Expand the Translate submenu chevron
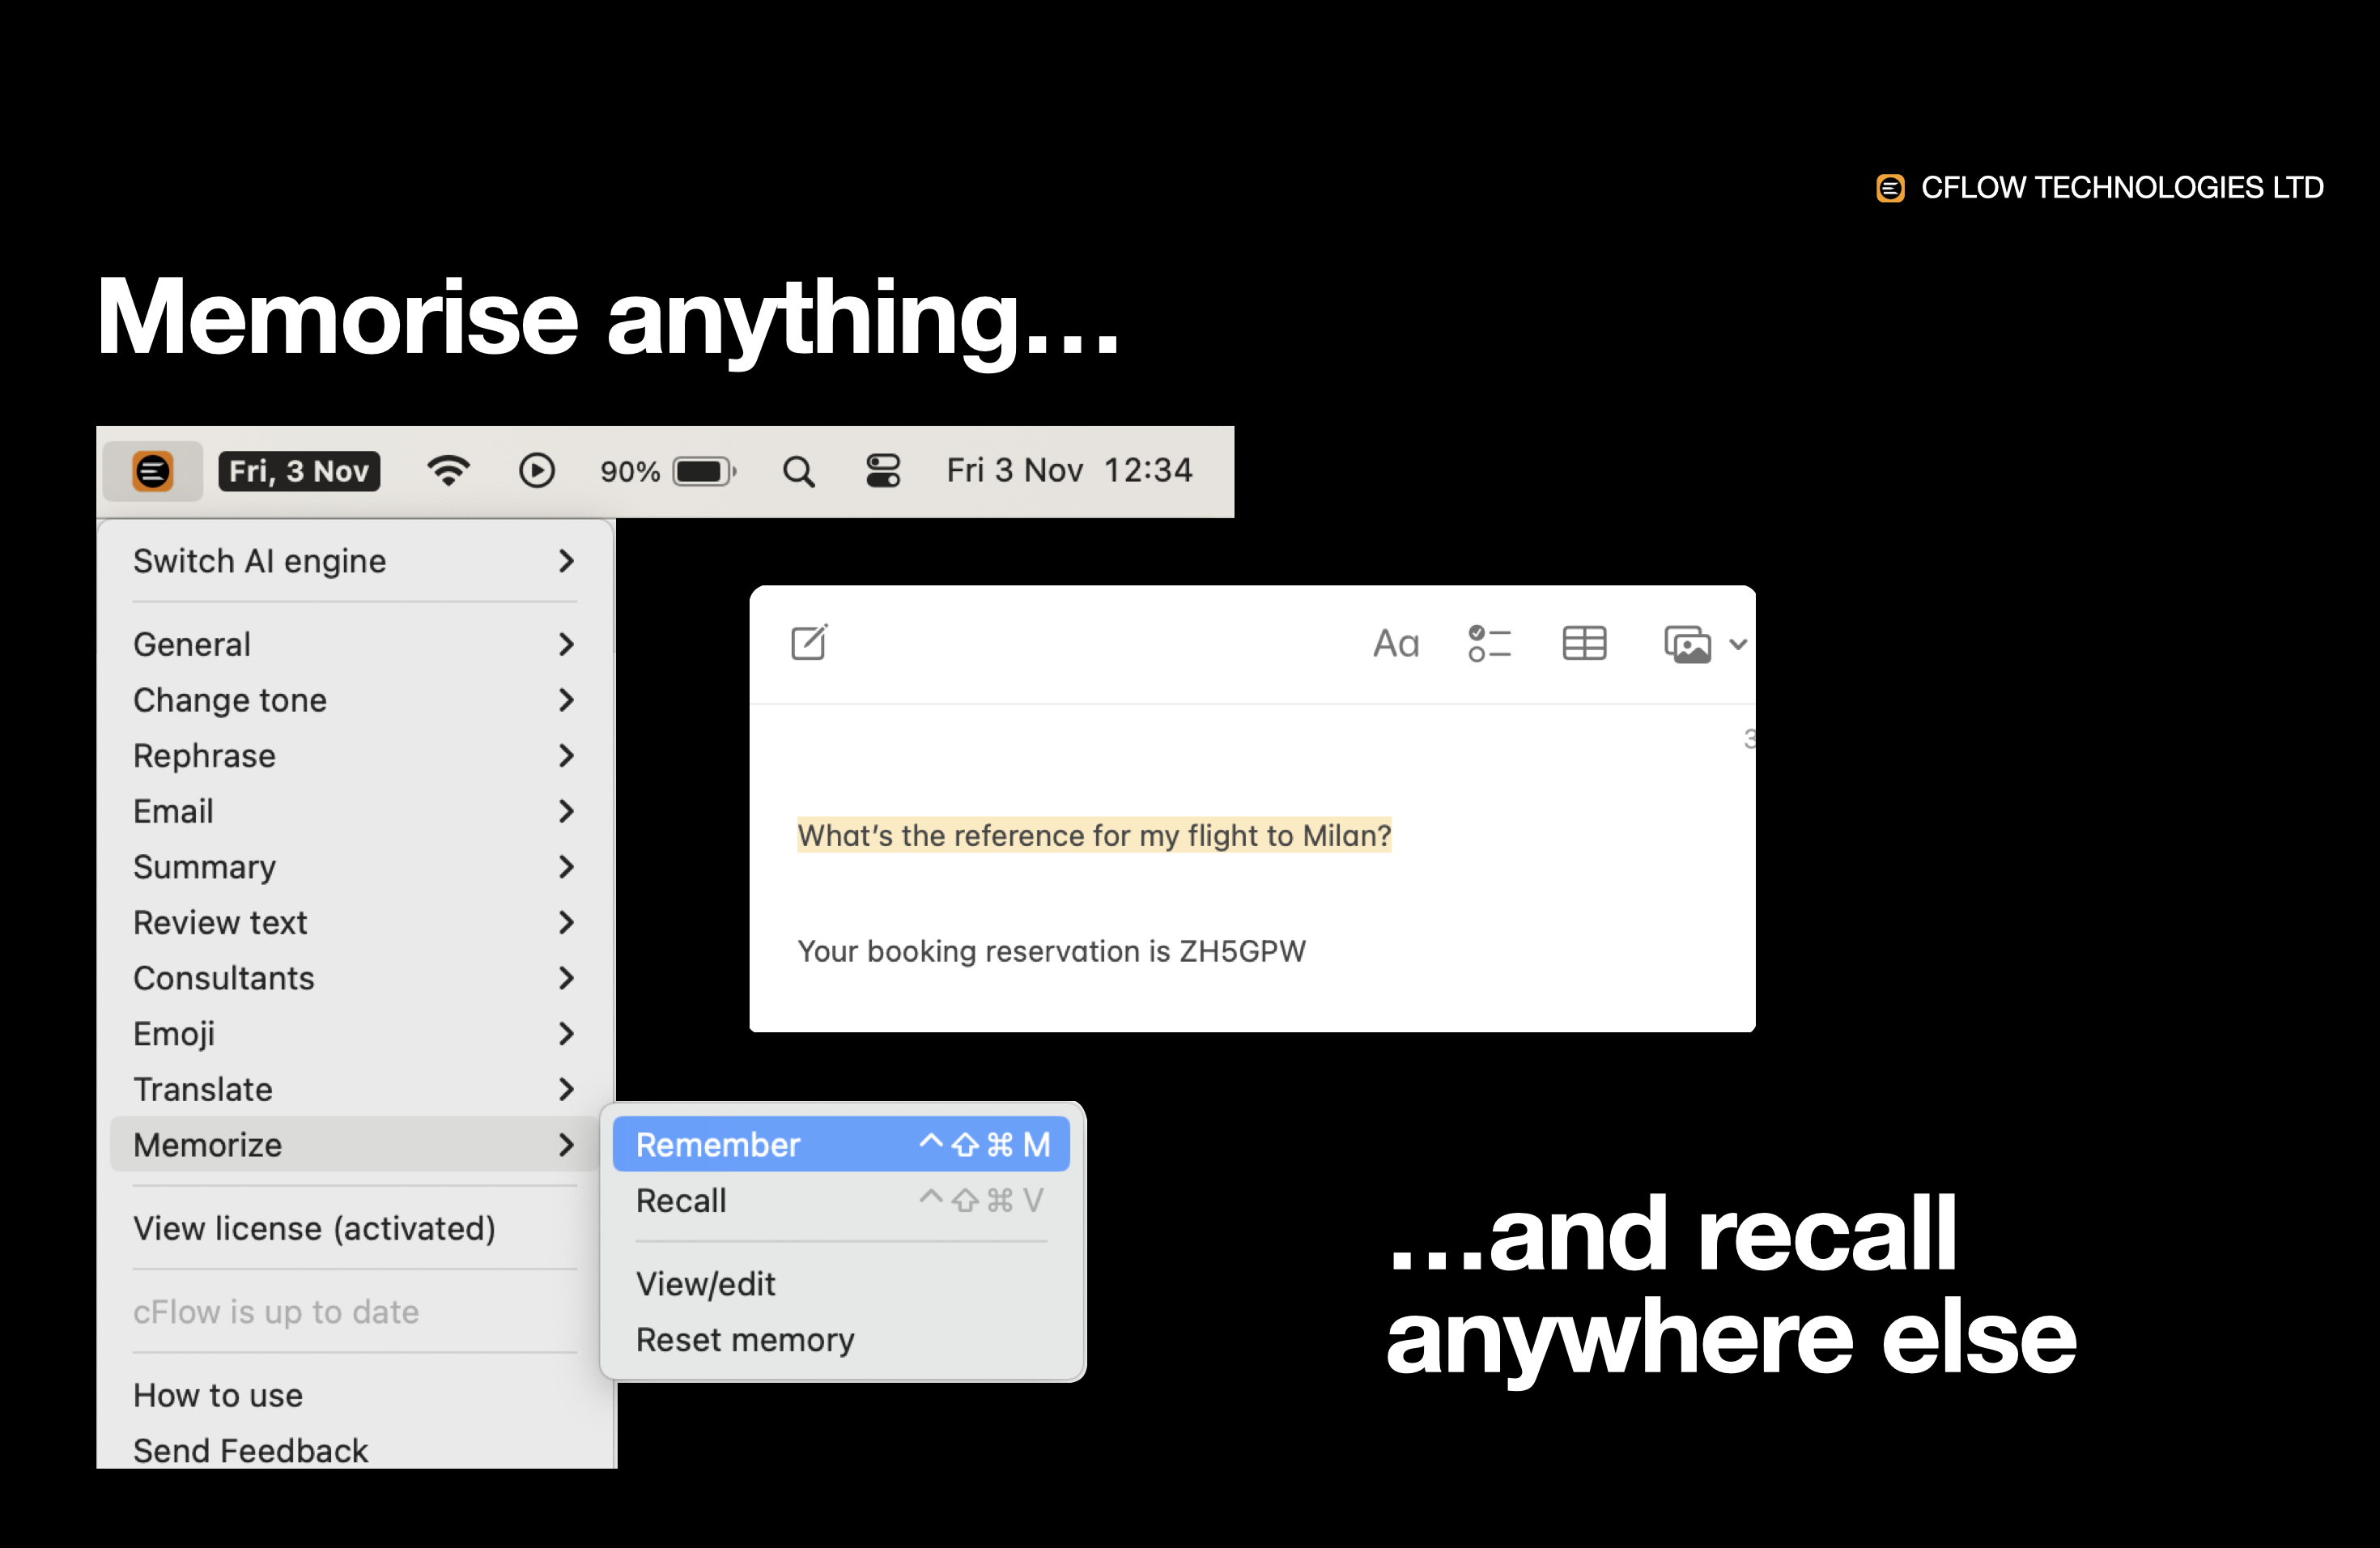Screen dimensions: 2380x1548 566,1089
